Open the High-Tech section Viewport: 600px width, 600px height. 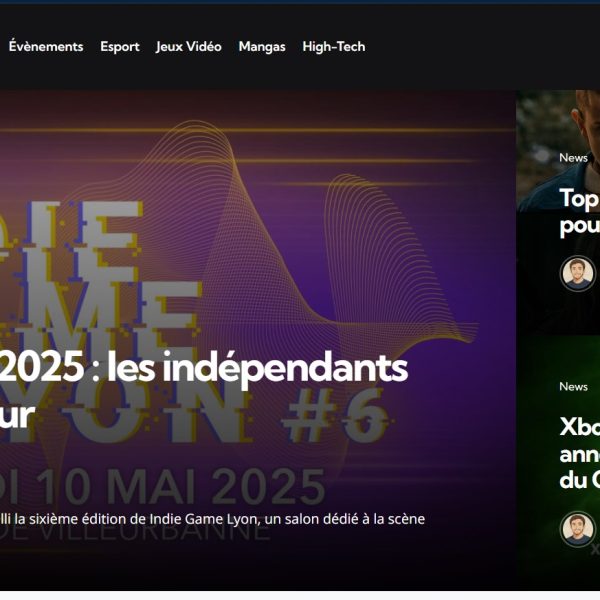coord(334,47)
